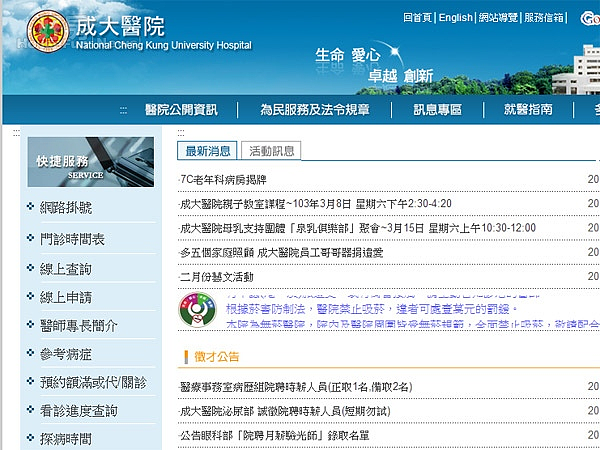Open 看診進度查詢 quick service
Image resolution: width=600 pixels, height=450 pixels.
pos(78,411)
